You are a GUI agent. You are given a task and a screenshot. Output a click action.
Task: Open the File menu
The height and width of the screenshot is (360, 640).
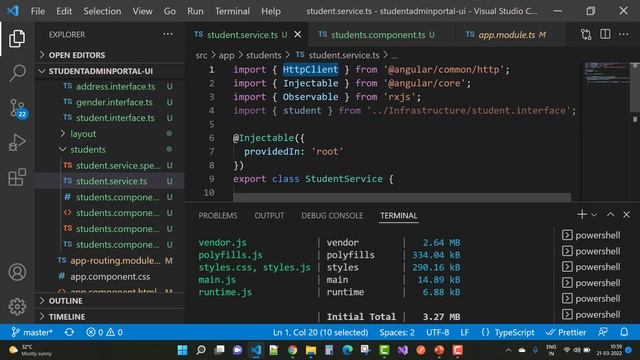point(38,11)
